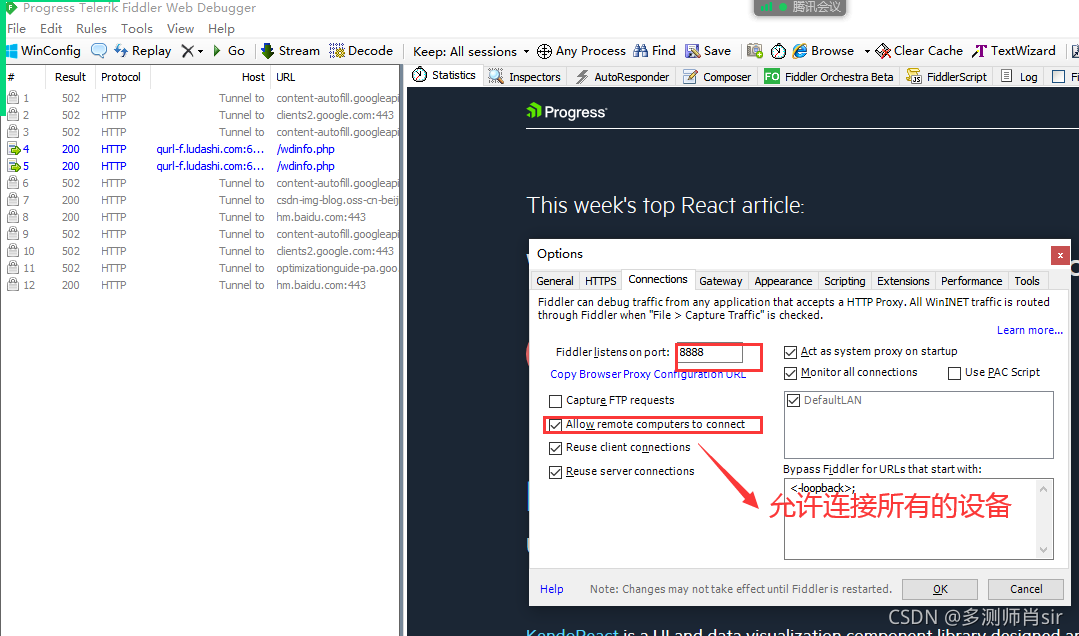This screenshot has width=1079, height=636.
Task: Switch to the Scripting options tab
Action: click(x=844, y=281)
